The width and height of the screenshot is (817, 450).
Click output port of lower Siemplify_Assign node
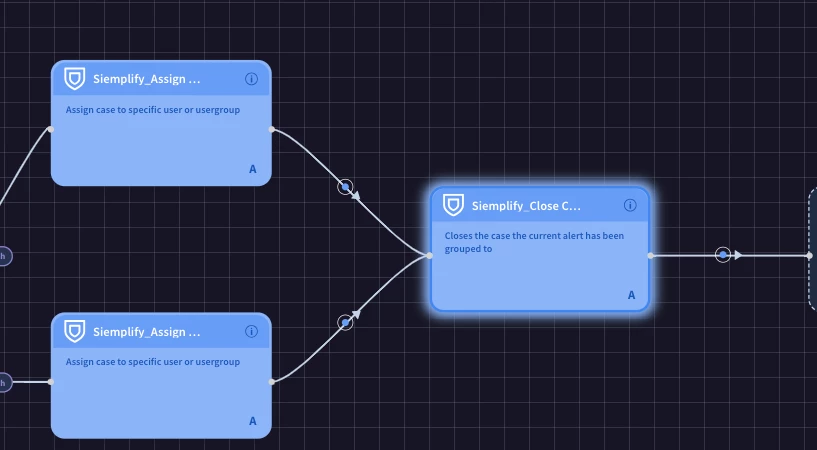click(271, 382)
